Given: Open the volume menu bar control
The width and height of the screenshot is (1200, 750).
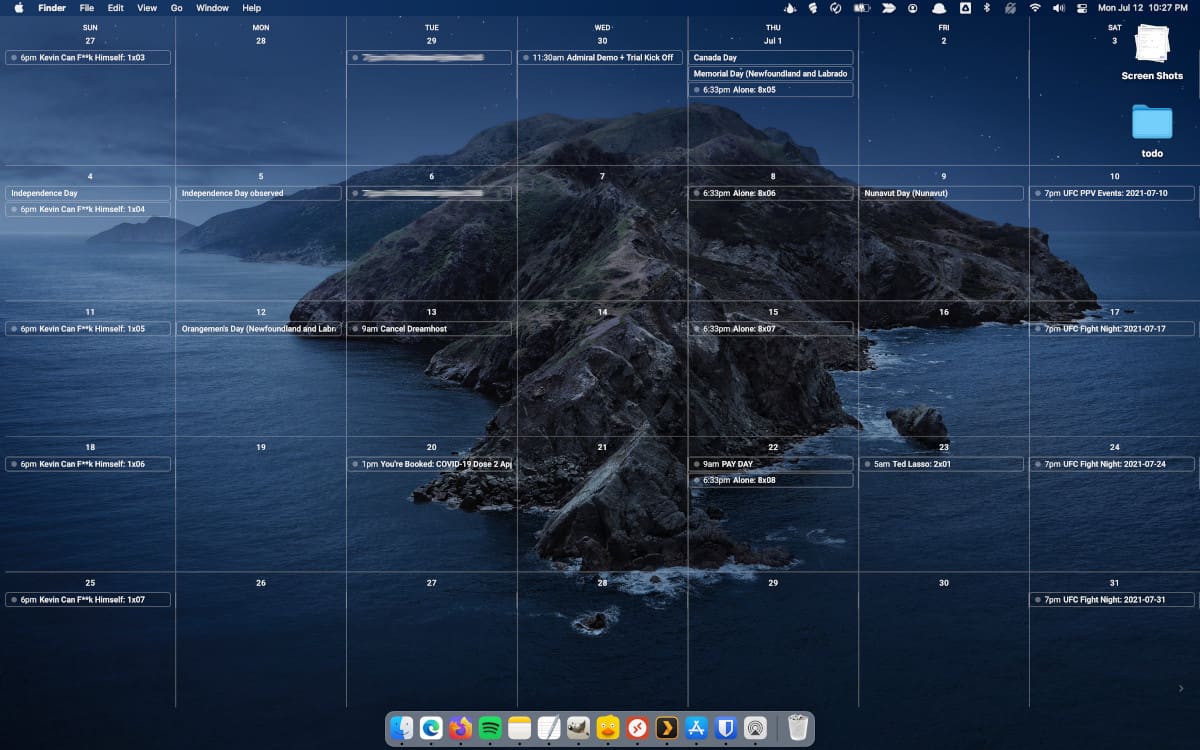Looking at the screenshot, I should 1058,8.
